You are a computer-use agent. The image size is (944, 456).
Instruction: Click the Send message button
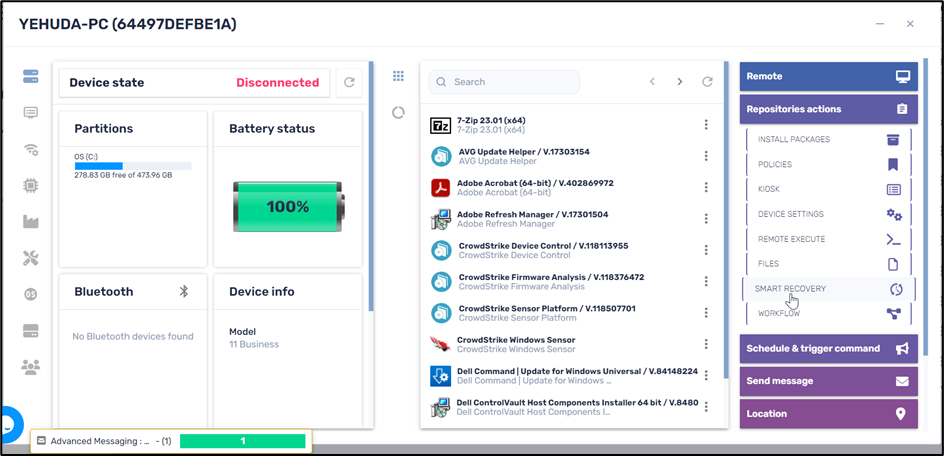[828, 381]
